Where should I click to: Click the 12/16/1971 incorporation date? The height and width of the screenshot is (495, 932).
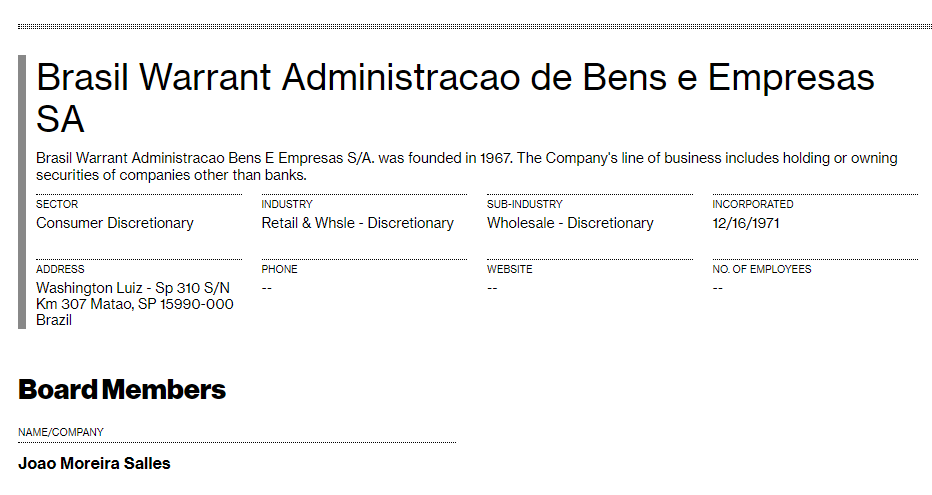[x=746, y=223]
